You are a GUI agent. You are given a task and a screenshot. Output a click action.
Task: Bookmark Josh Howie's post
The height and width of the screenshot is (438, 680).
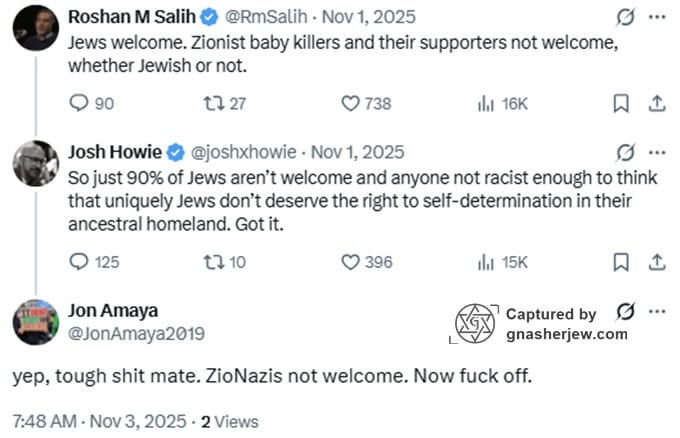620,262
